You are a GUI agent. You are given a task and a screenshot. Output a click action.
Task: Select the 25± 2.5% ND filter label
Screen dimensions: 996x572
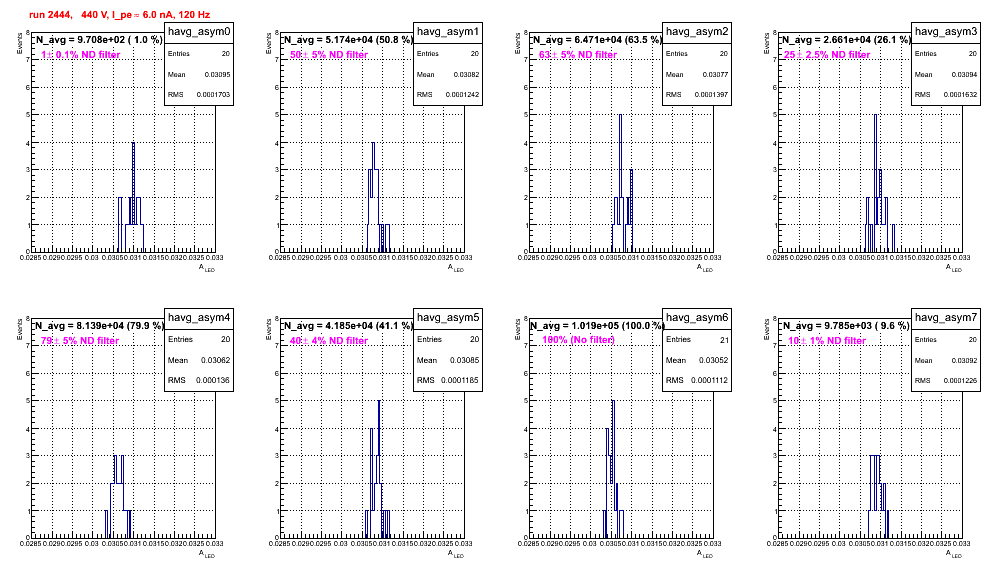[827, 55]
